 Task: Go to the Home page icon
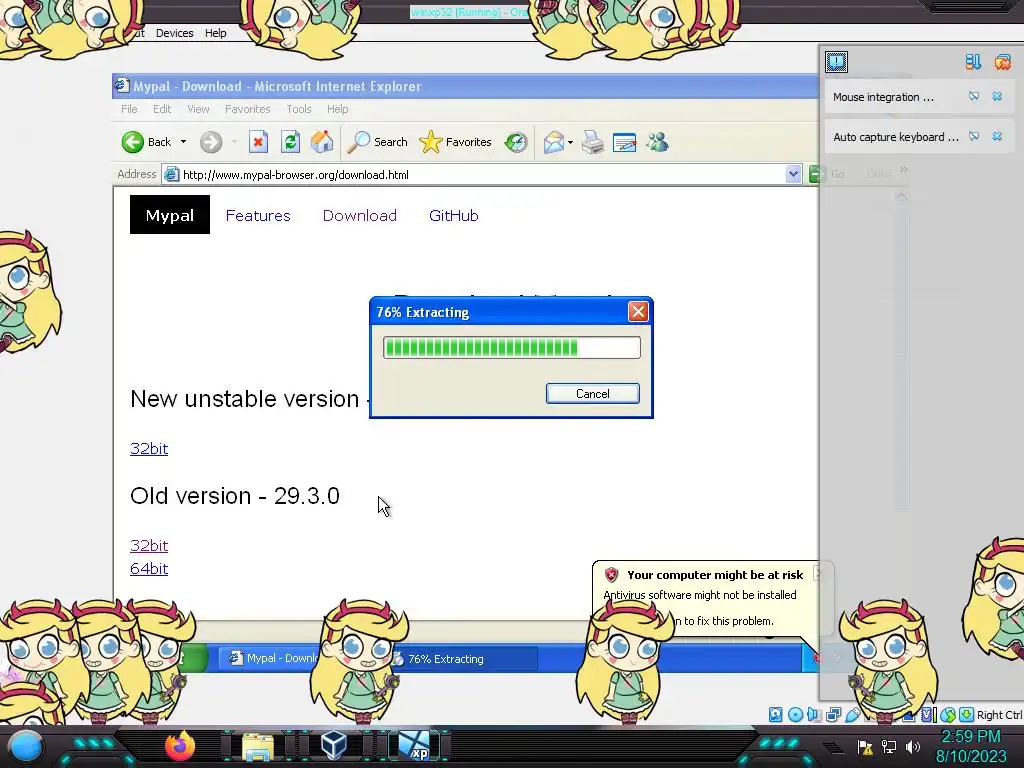point(322,142)
